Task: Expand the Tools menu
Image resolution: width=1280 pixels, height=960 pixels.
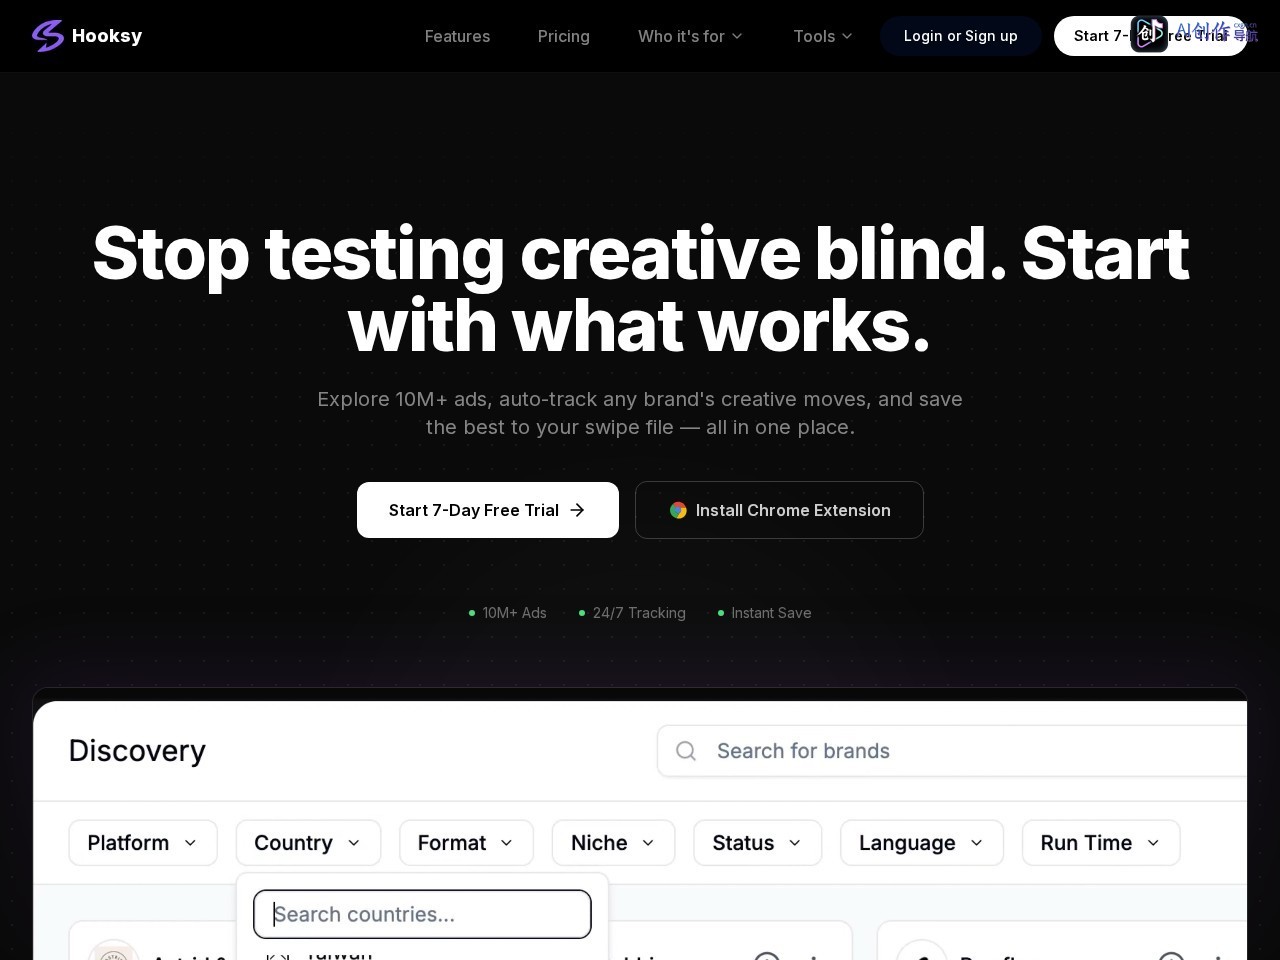Action: click(823, 36)
